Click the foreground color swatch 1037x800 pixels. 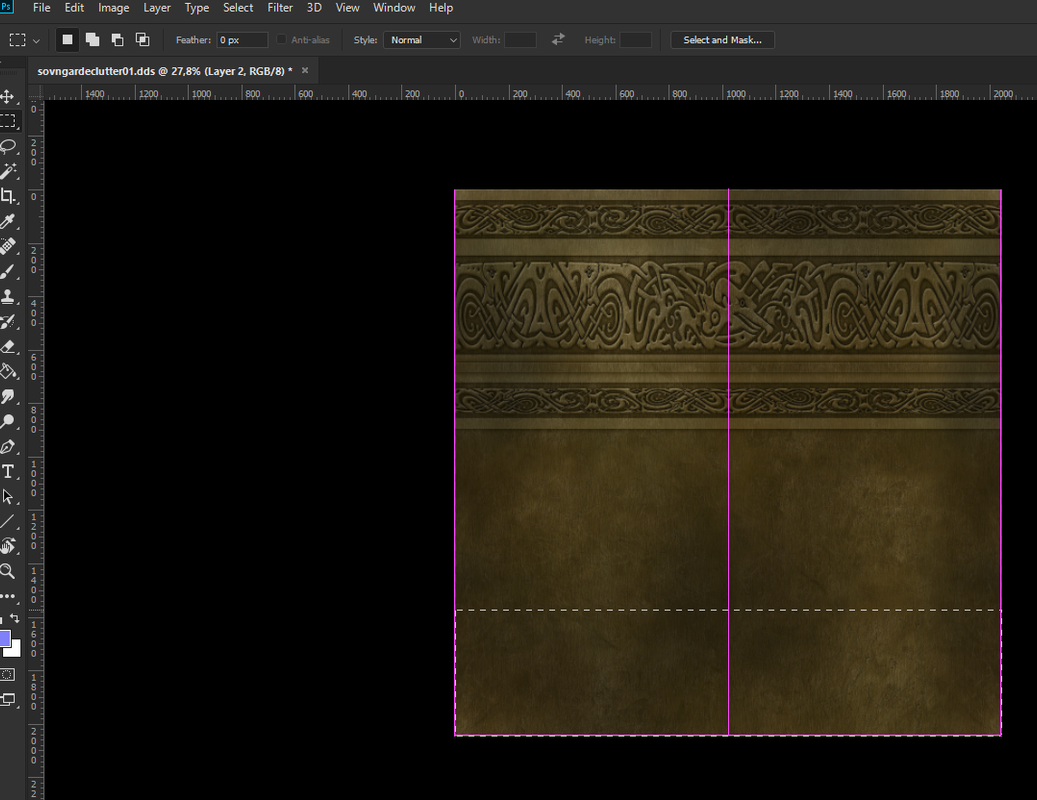(4, 638)
